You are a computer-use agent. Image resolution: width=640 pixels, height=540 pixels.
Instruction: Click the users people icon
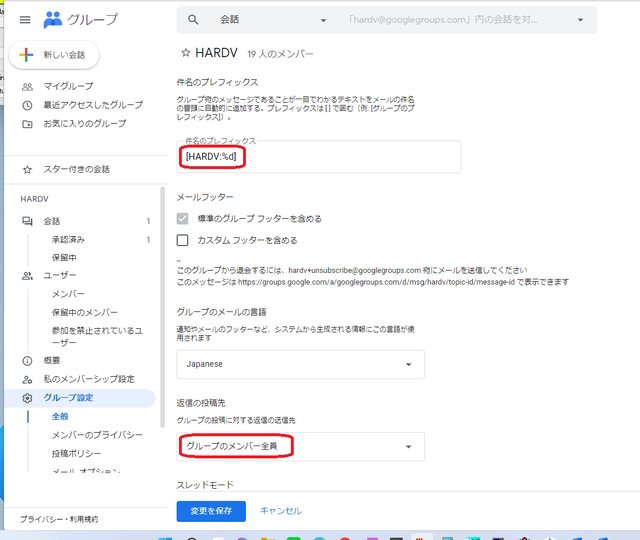tap(27, 276)
